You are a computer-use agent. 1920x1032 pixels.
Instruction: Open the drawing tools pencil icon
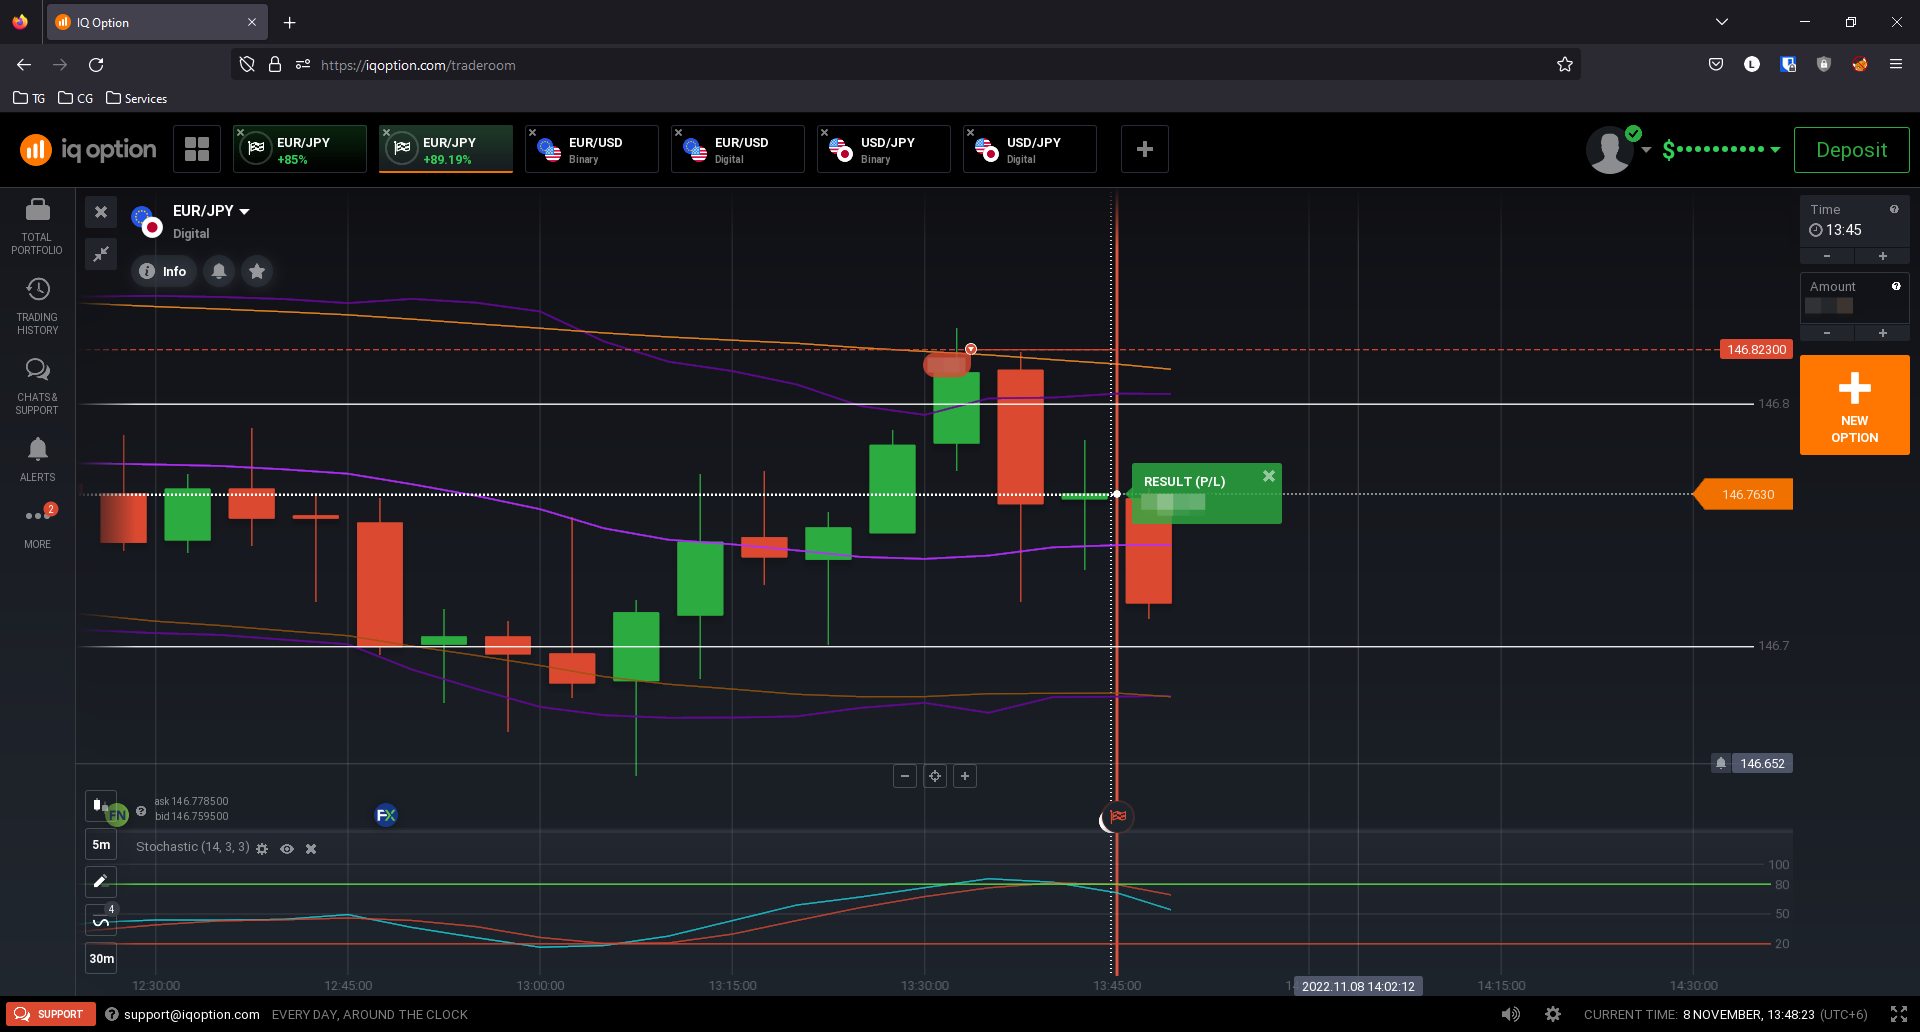pyautogui.click(x=101, y=881)
